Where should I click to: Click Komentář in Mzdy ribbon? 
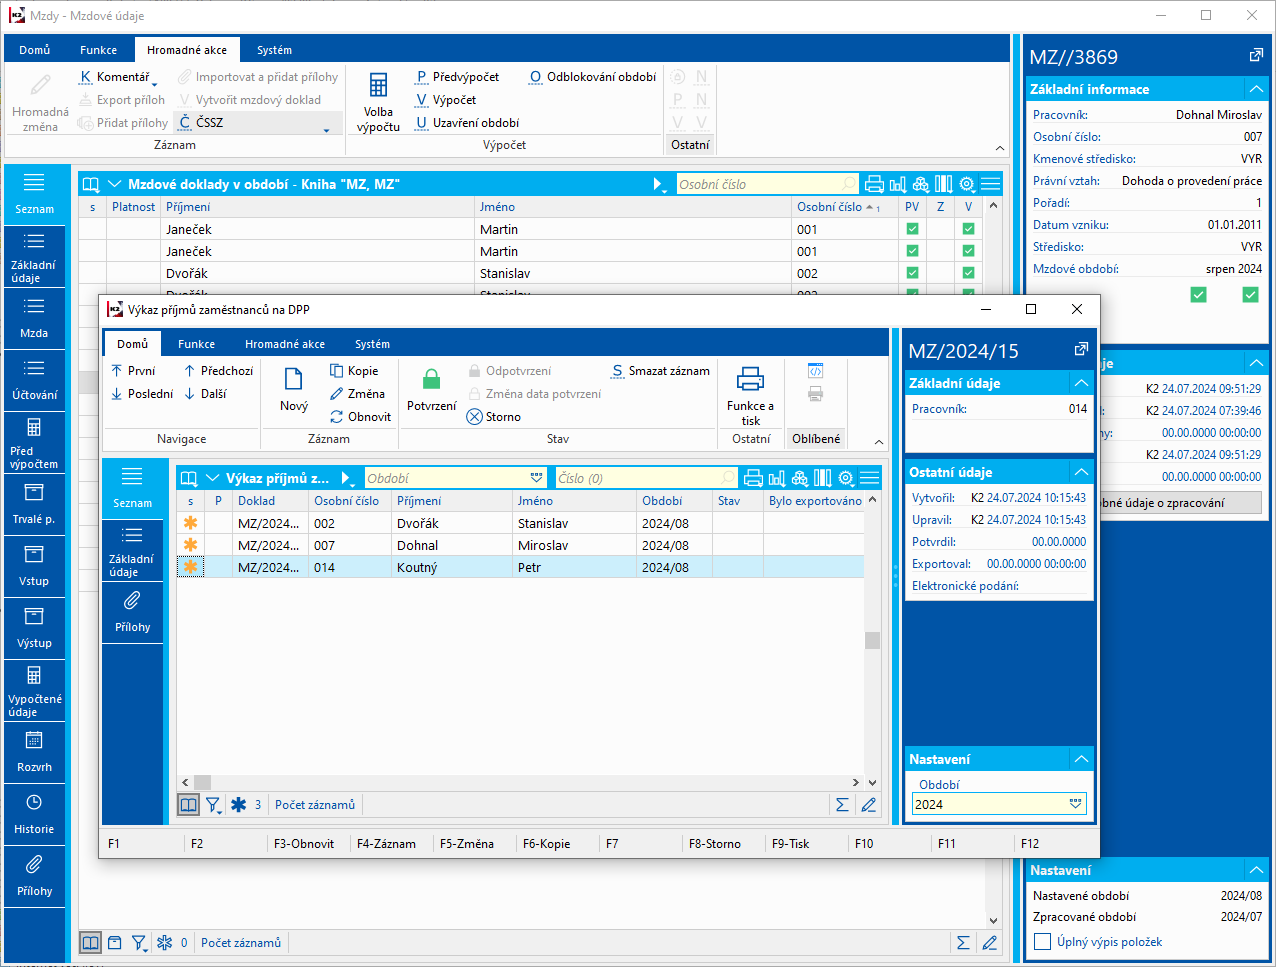[x=117, y=77]
